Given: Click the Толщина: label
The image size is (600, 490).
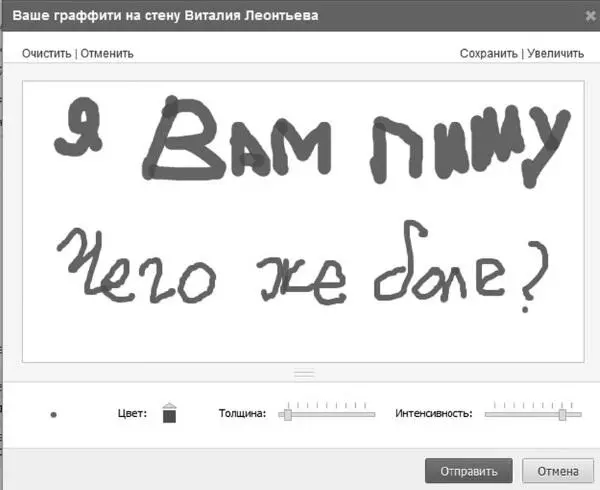Looking at the screenshot, I should click(242, 413).
